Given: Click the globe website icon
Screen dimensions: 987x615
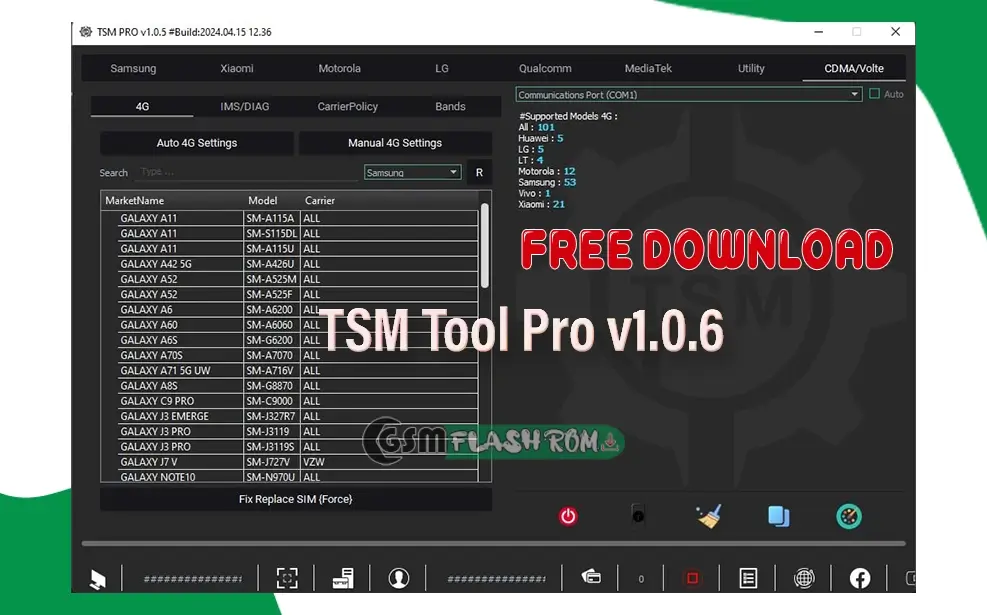Looking at the screenshot, I should pos(804,578).
